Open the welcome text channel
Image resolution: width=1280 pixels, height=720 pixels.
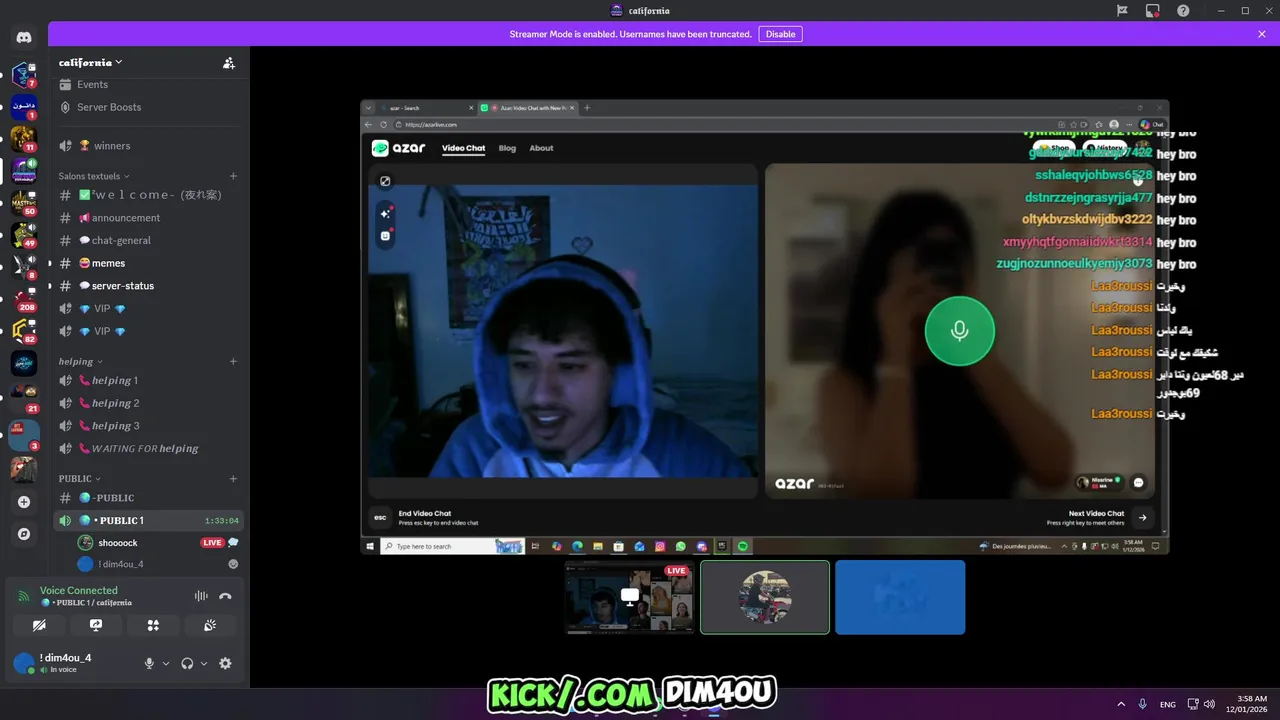pyautogui.click(x=149, y=195)
